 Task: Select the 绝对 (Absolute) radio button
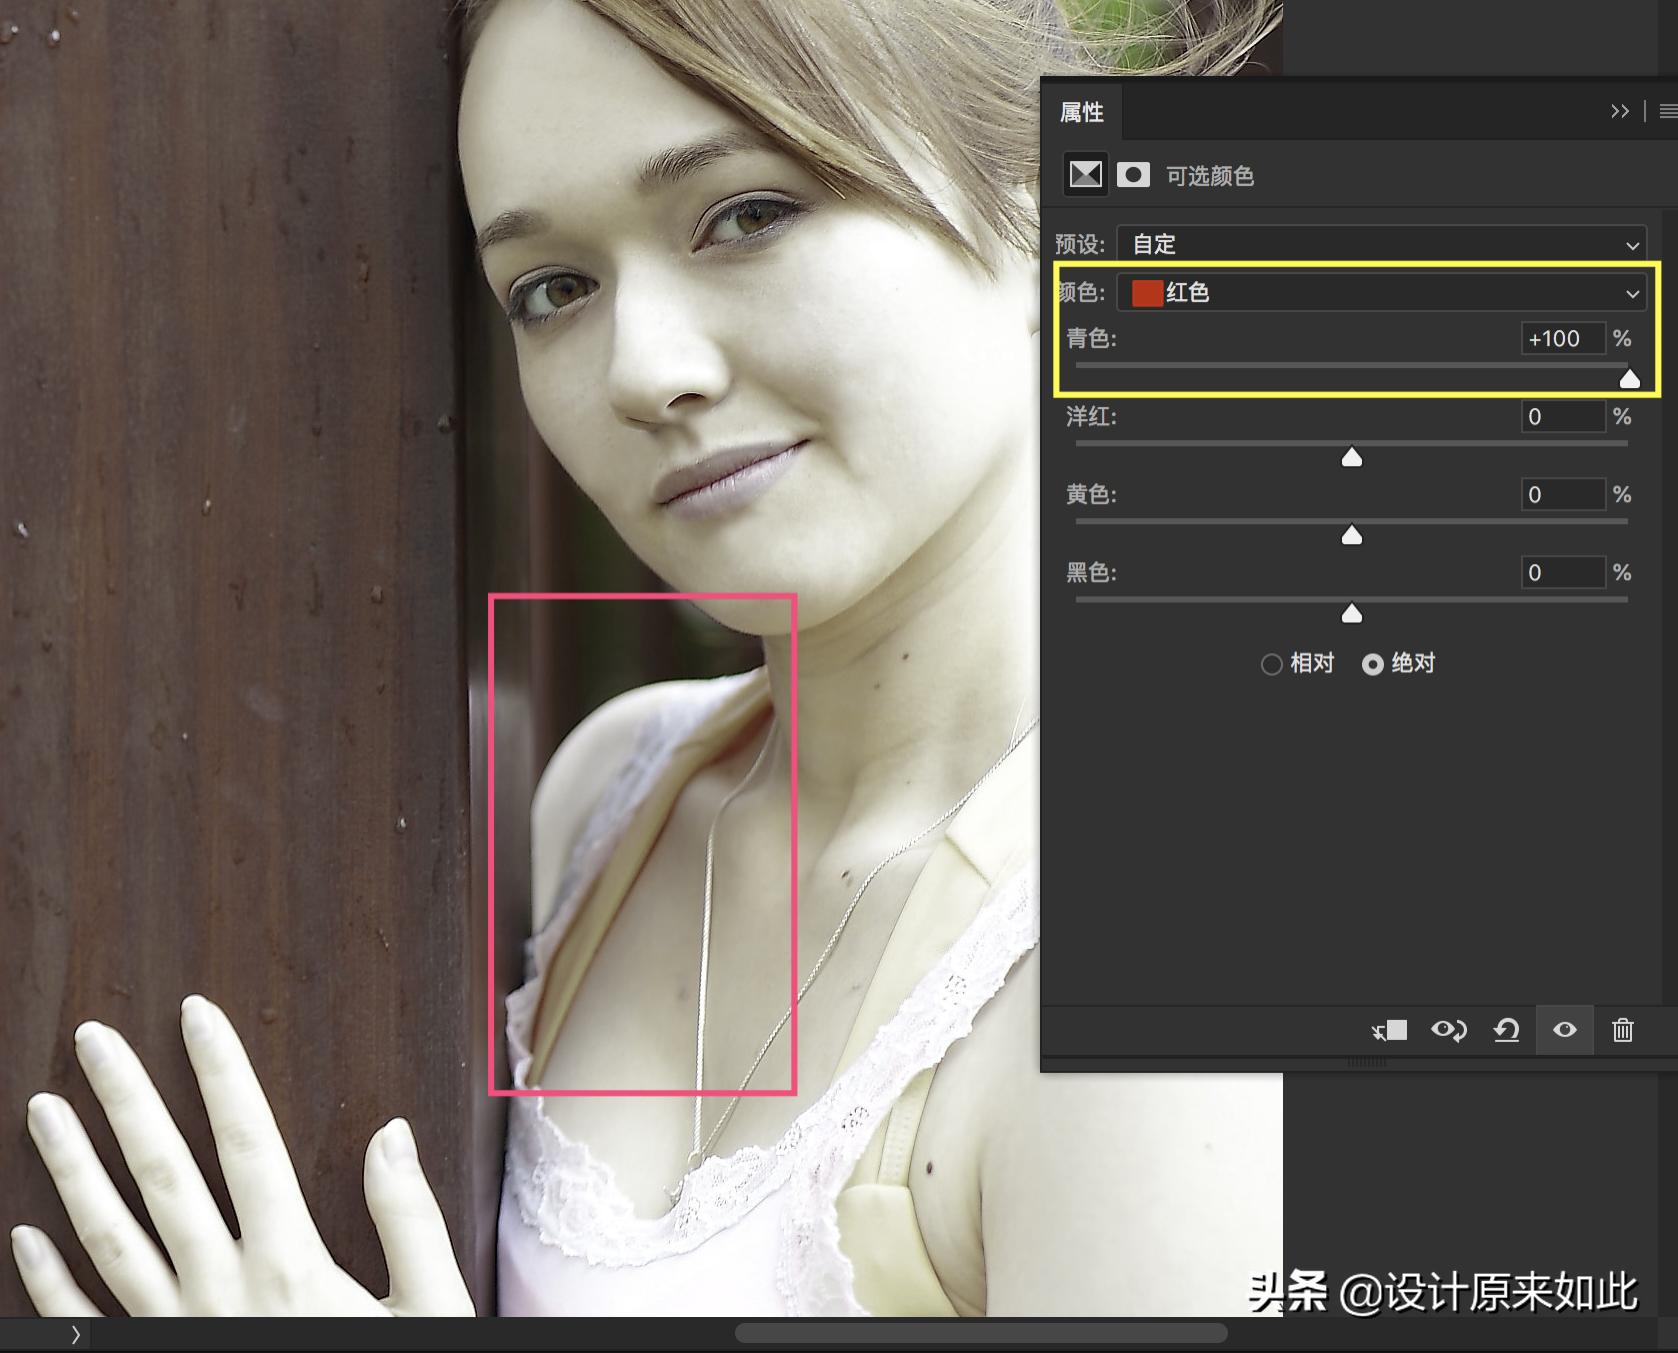1373,664
